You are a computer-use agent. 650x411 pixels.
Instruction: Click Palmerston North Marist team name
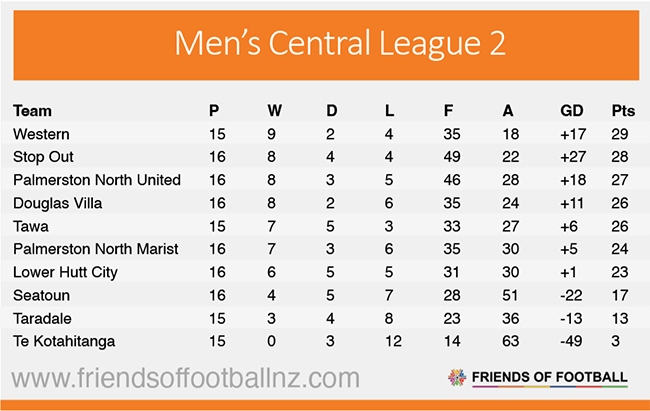pyautogui.click(x=95, y=249)
